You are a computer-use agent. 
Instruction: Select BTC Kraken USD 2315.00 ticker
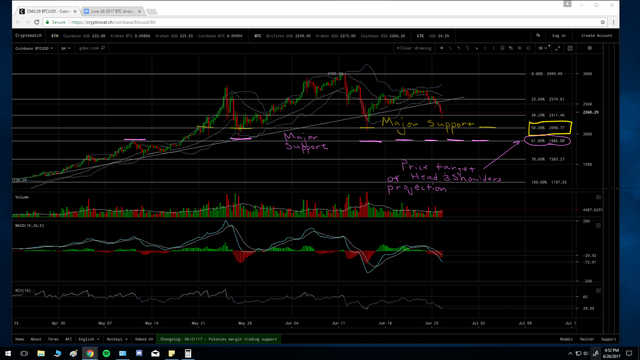[x=336, y=36]
